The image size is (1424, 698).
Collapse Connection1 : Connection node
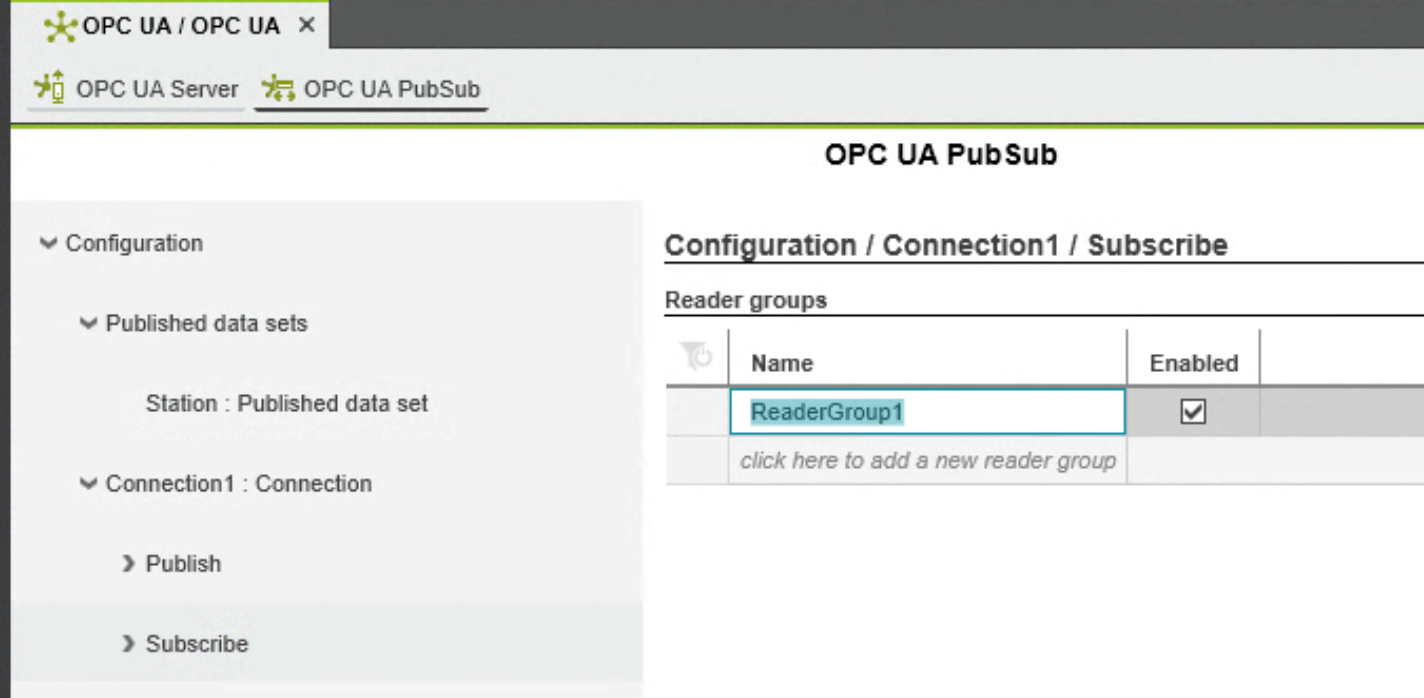88,483
